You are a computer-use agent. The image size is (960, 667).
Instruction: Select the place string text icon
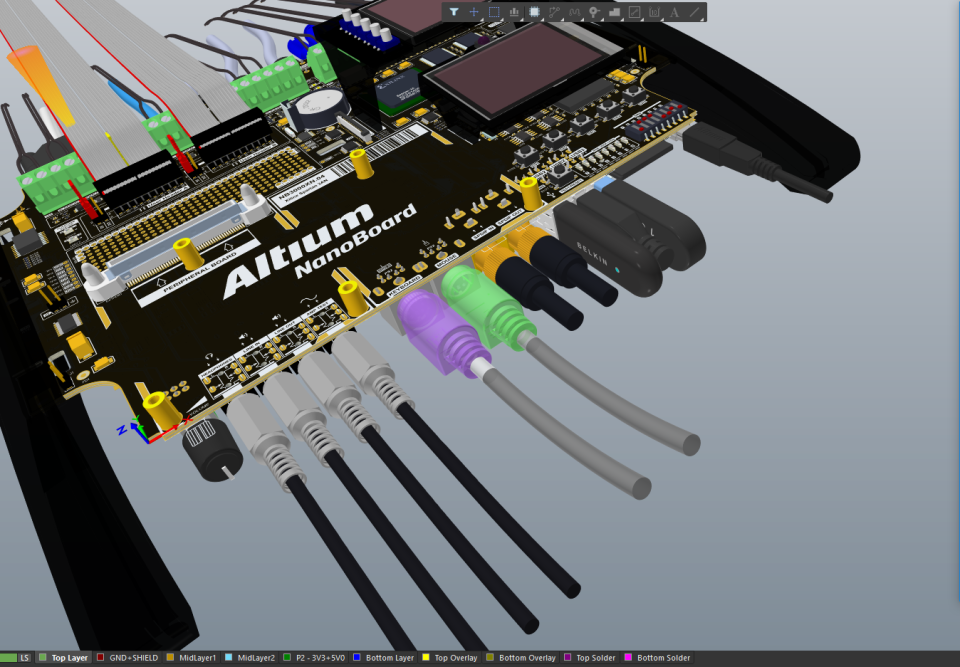676,13
